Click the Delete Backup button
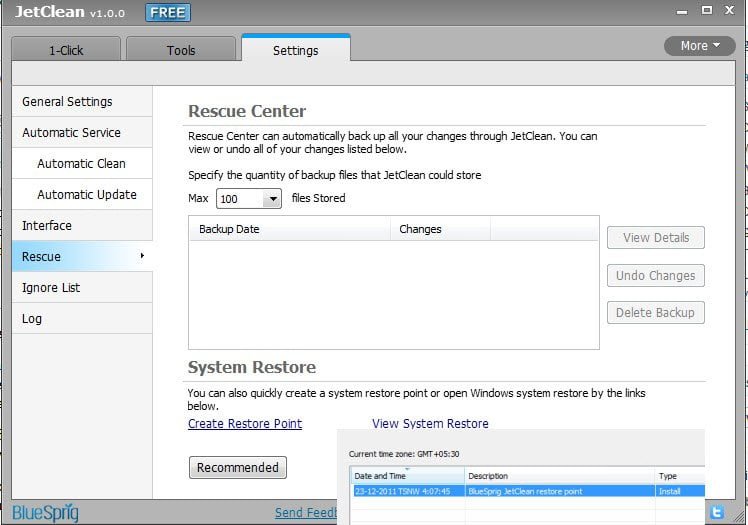Image resolution: width=748 pixels, height=525 pixels. pos(655,313)
